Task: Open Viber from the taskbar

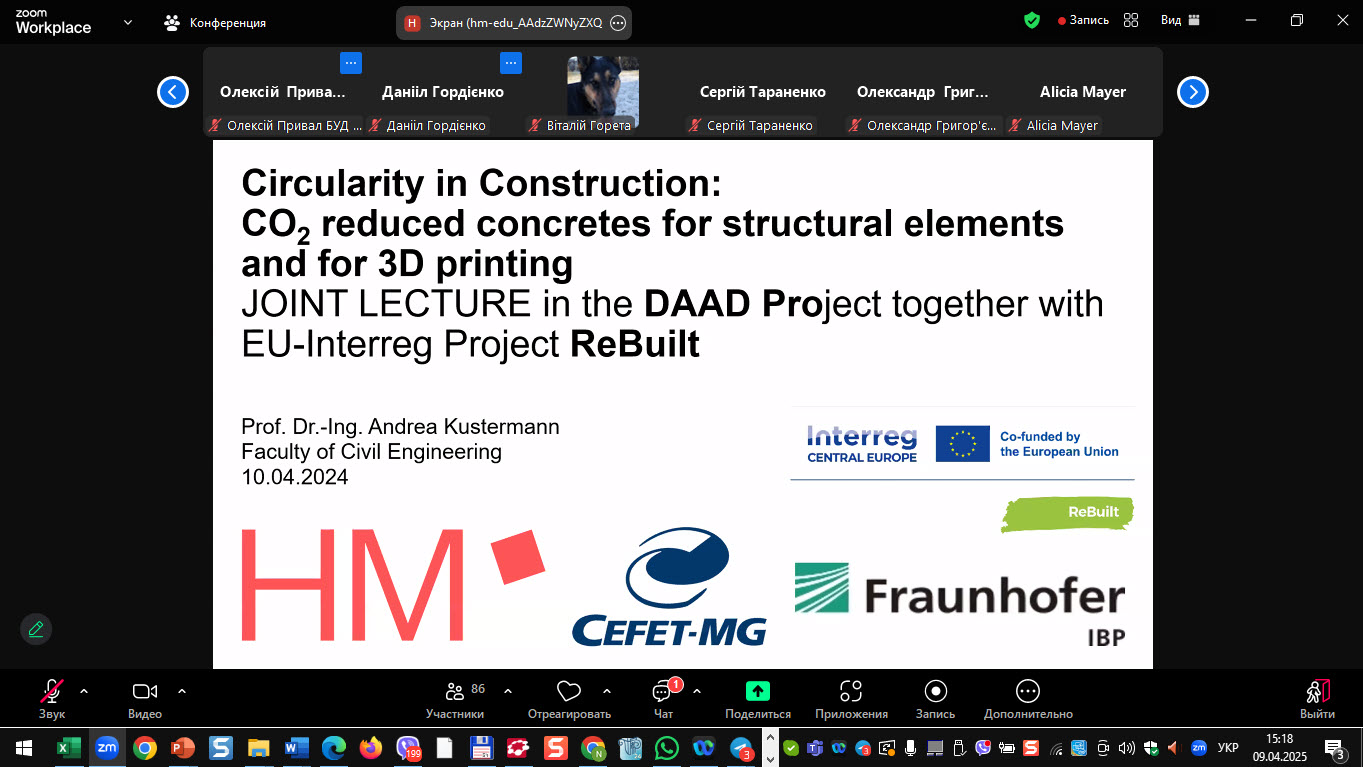Action: (x=408, y=747)
